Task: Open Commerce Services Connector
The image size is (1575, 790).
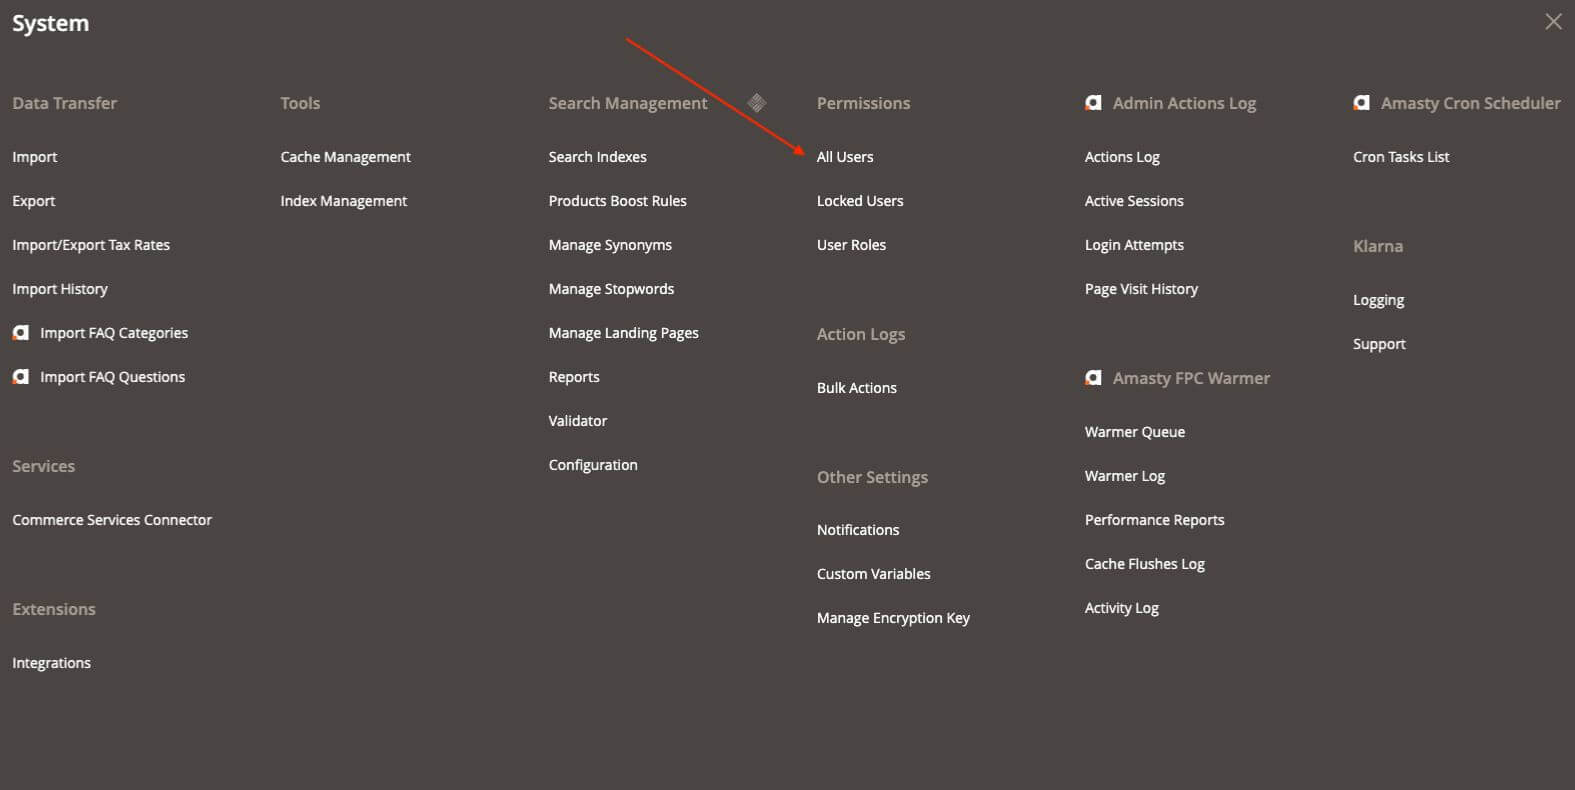Action: tap(112, 520)
